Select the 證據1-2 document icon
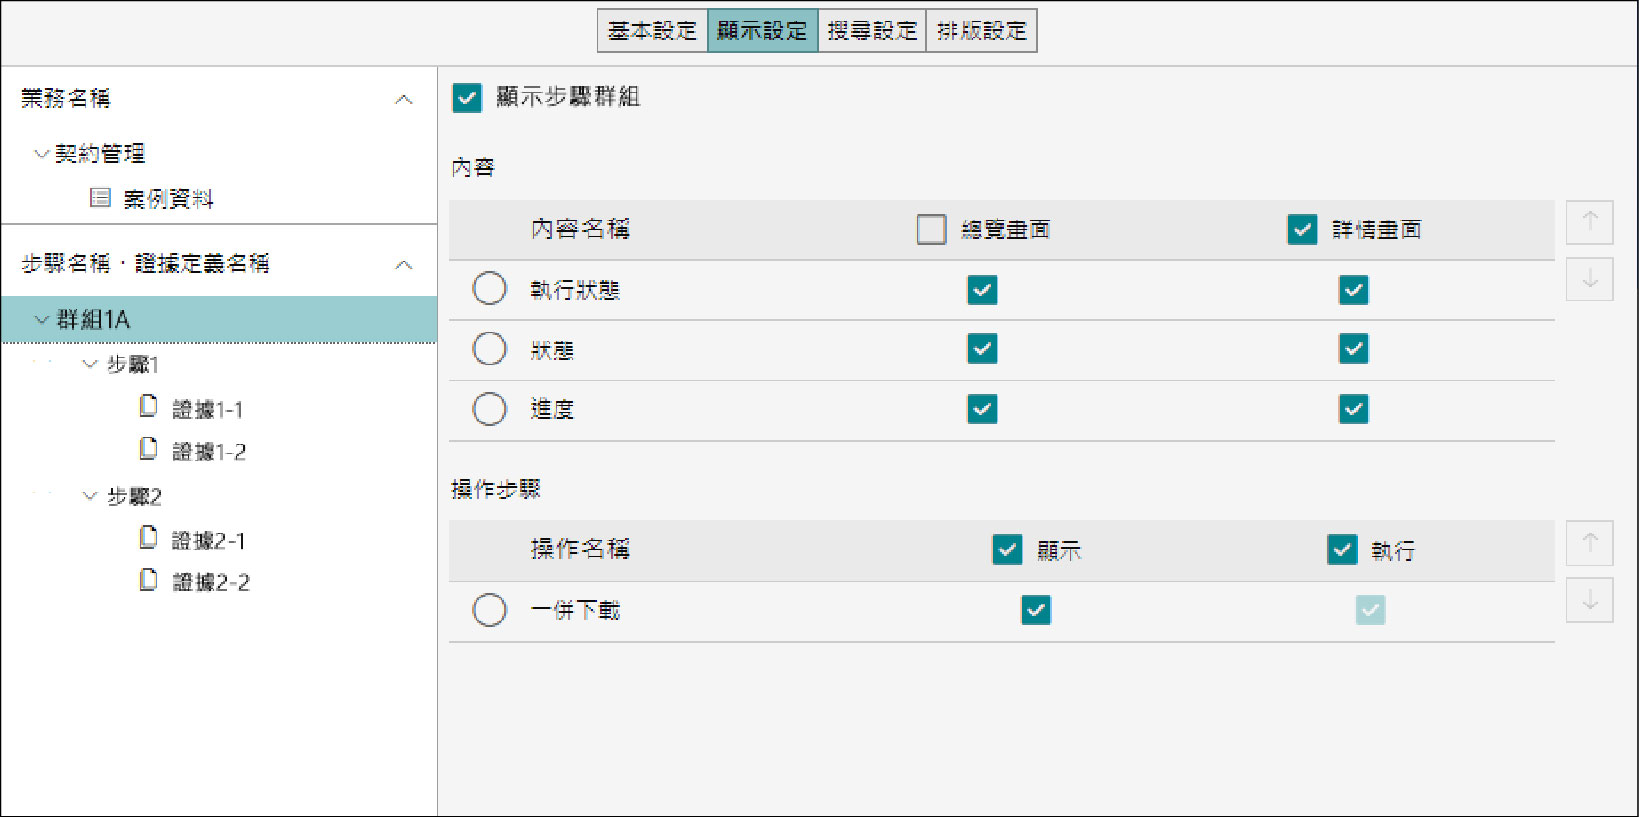The image size is (1639, 817). click(148, 449)
